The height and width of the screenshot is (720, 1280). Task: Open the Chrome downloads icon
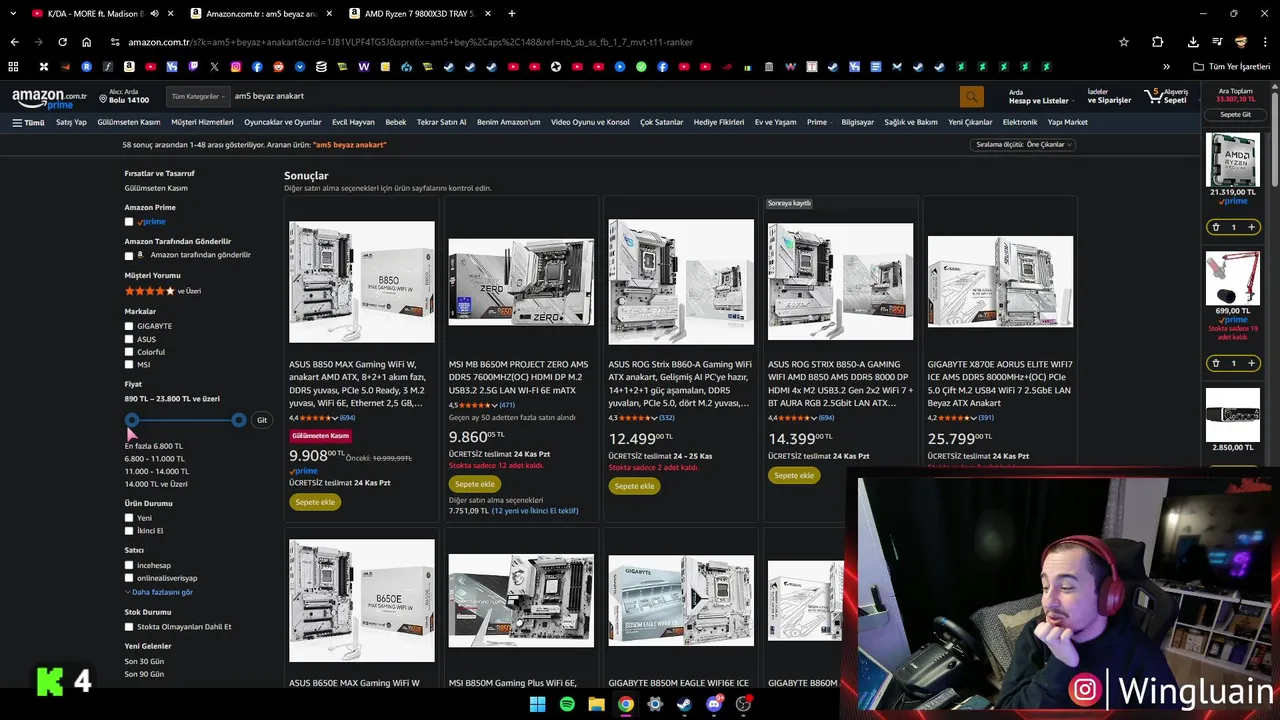tap(1193, 42)
